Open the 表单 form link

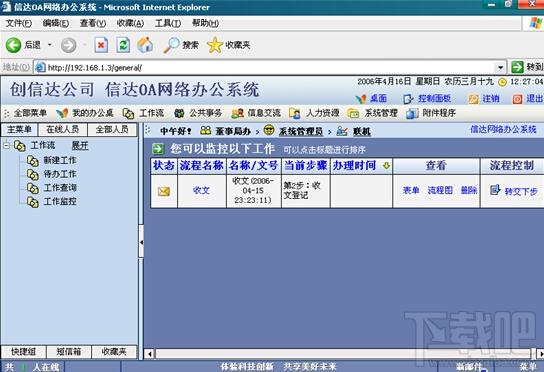(411, 190)
